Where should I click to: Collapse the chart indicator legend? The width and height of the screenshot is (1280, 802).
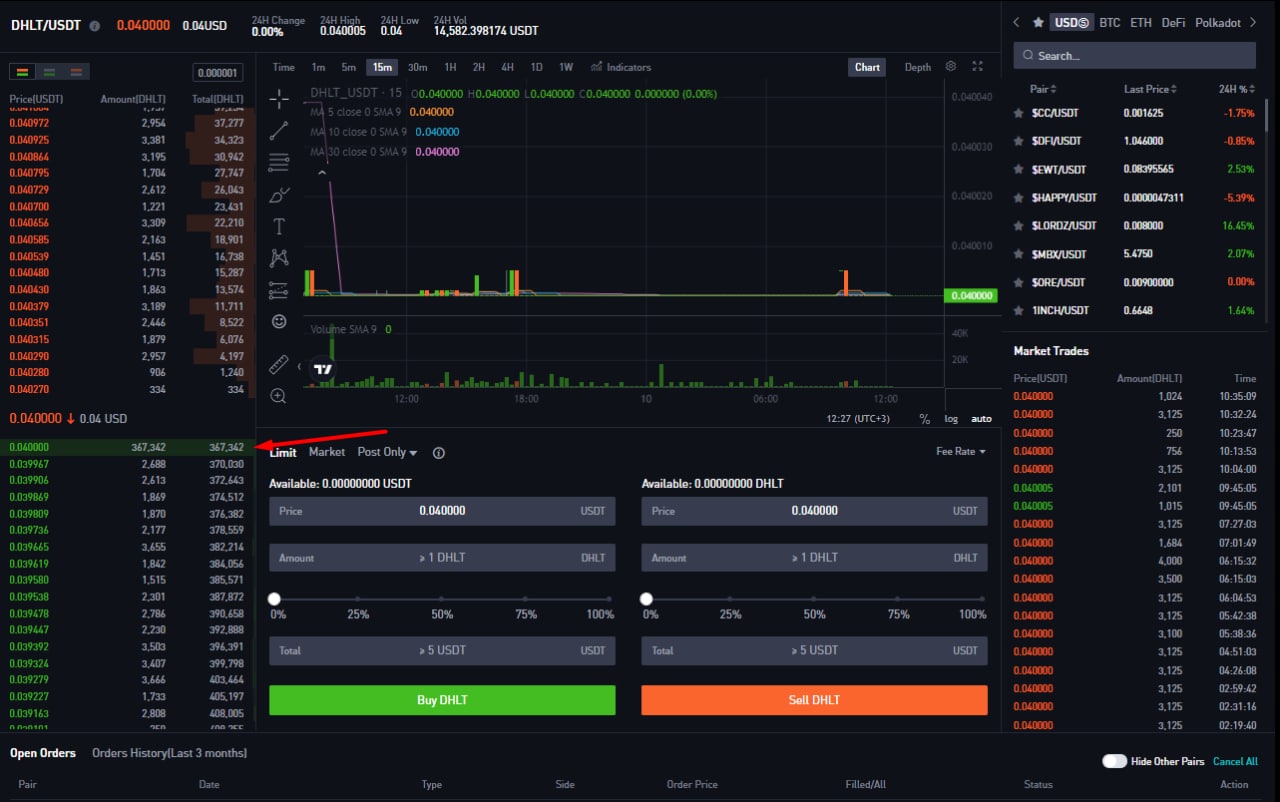coord(322,173)
